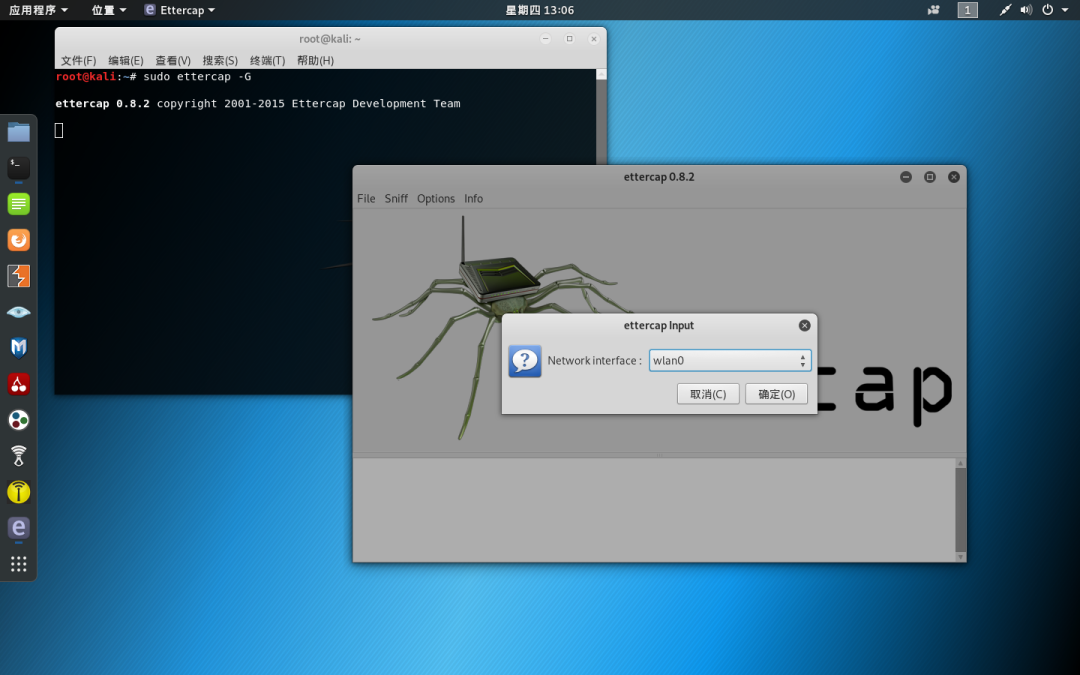Screen dimensions: 1080x675
Task: Open the network connection tray icon
Action: (1005, 10)
